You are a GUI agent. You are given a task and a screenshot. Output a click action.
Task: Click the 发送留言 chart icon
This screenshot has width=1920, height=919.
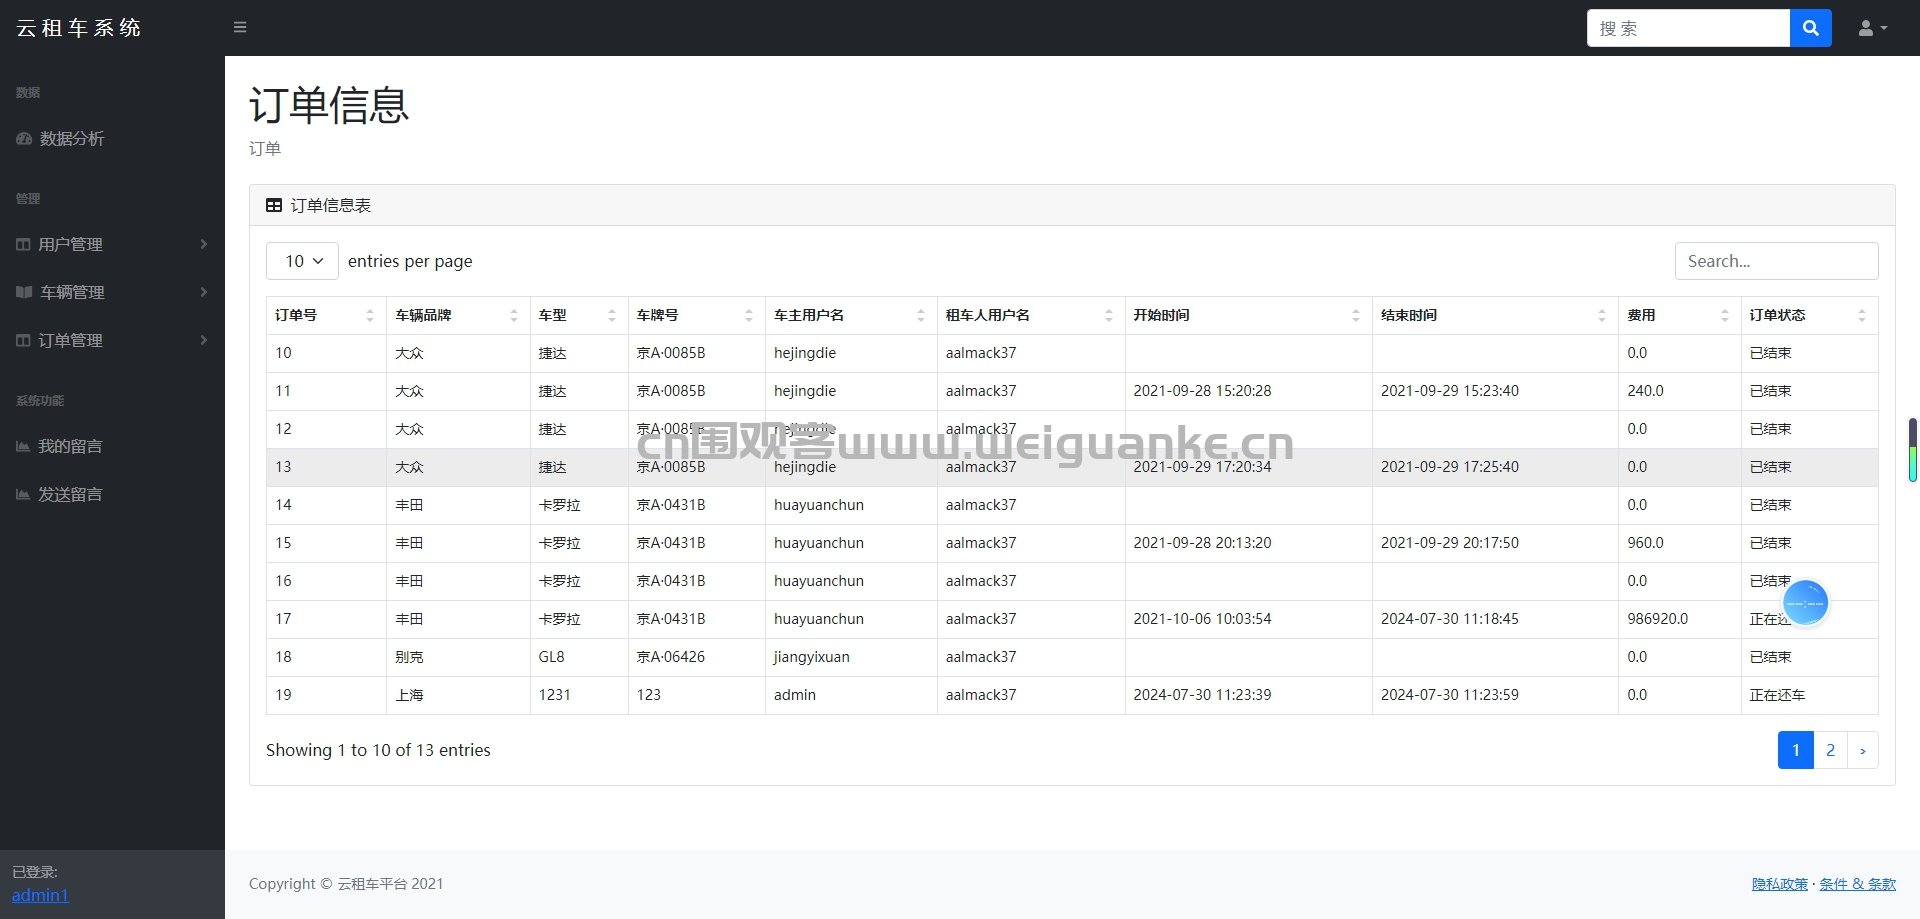23,494
